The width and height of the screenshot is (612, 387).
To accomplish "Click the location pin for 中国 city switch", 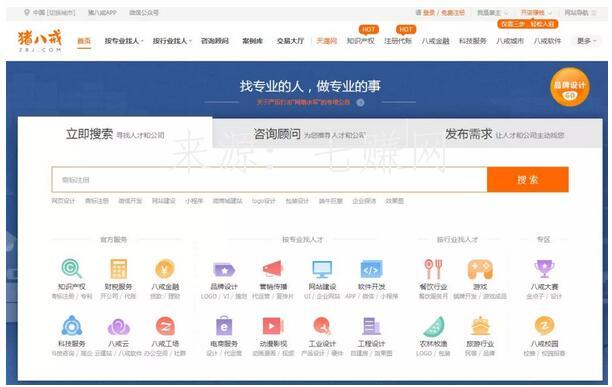I will click(27, 12).
